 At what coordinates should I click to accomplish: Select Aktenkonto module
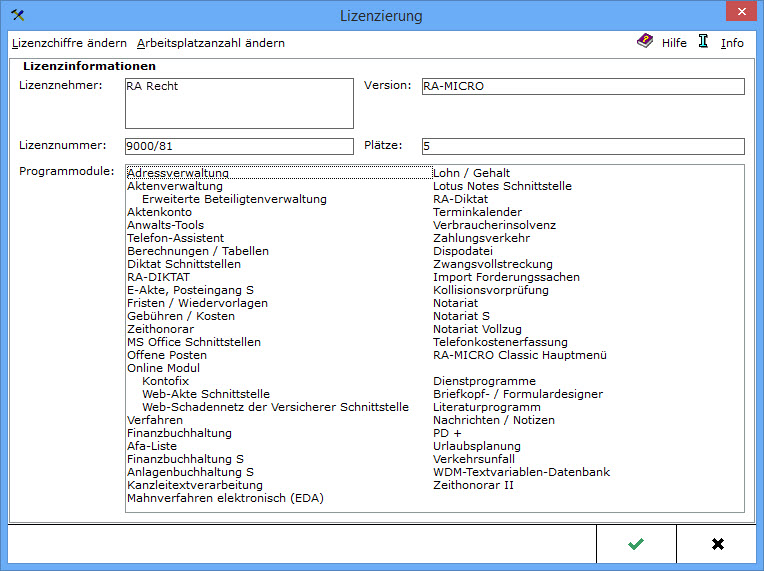(159, 212)
